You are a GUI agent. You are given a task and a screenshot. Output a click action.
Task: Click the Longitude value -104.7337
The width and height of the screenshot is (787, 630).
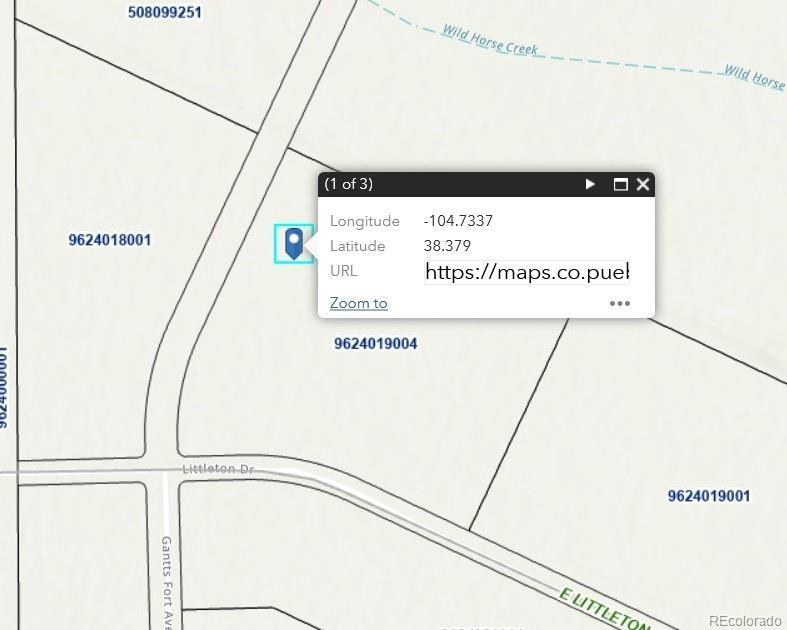tap(458, 221)
